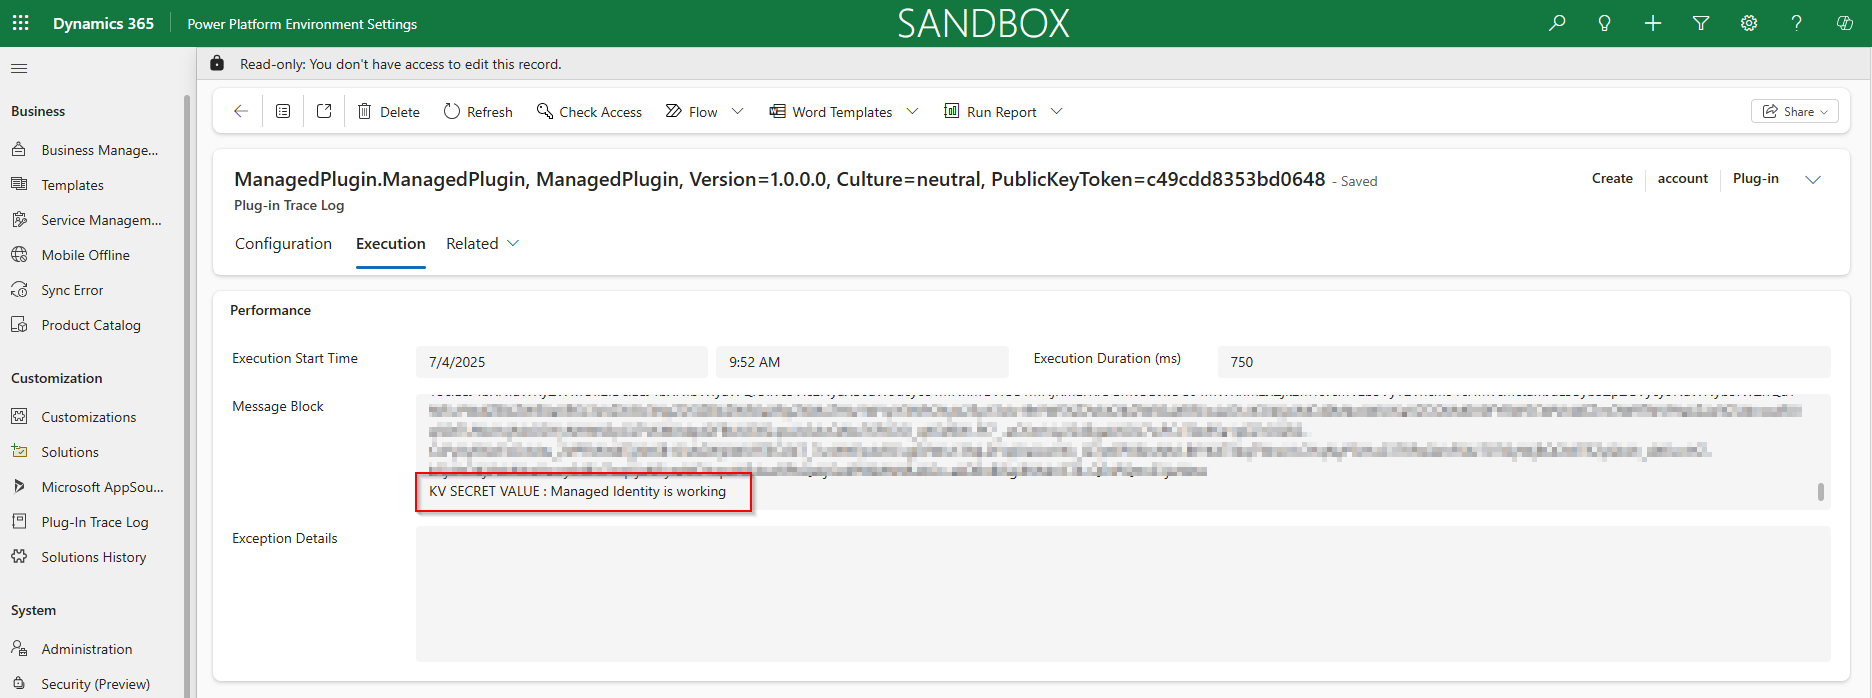The width and height of the screenshot is (1872, 698).
Task: Click the Exception Details text area
Action: click(x=1123, y=594)
